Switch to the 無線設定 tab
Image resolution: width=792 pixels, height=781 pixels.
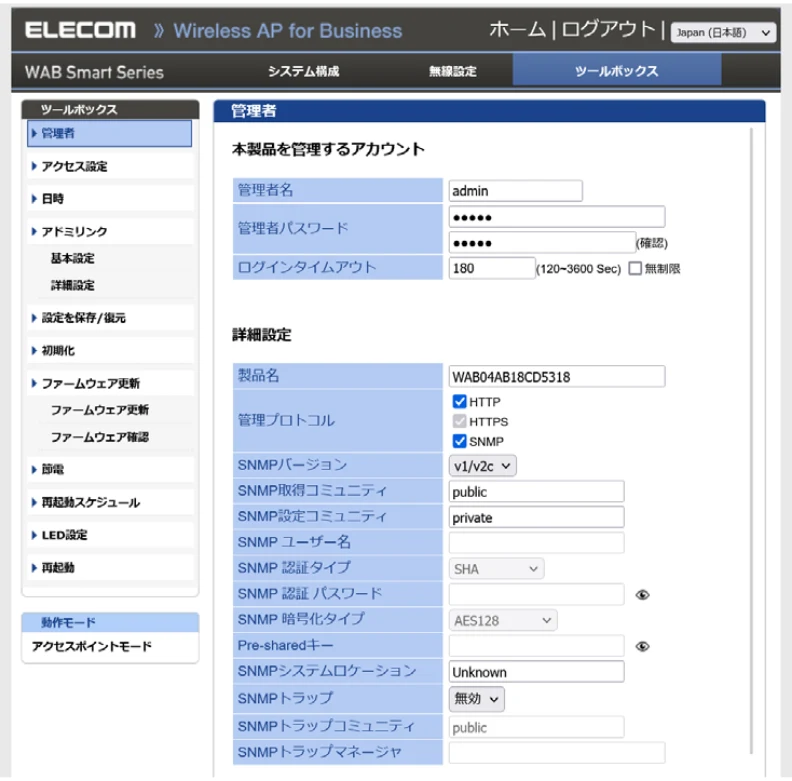(453, 71)
